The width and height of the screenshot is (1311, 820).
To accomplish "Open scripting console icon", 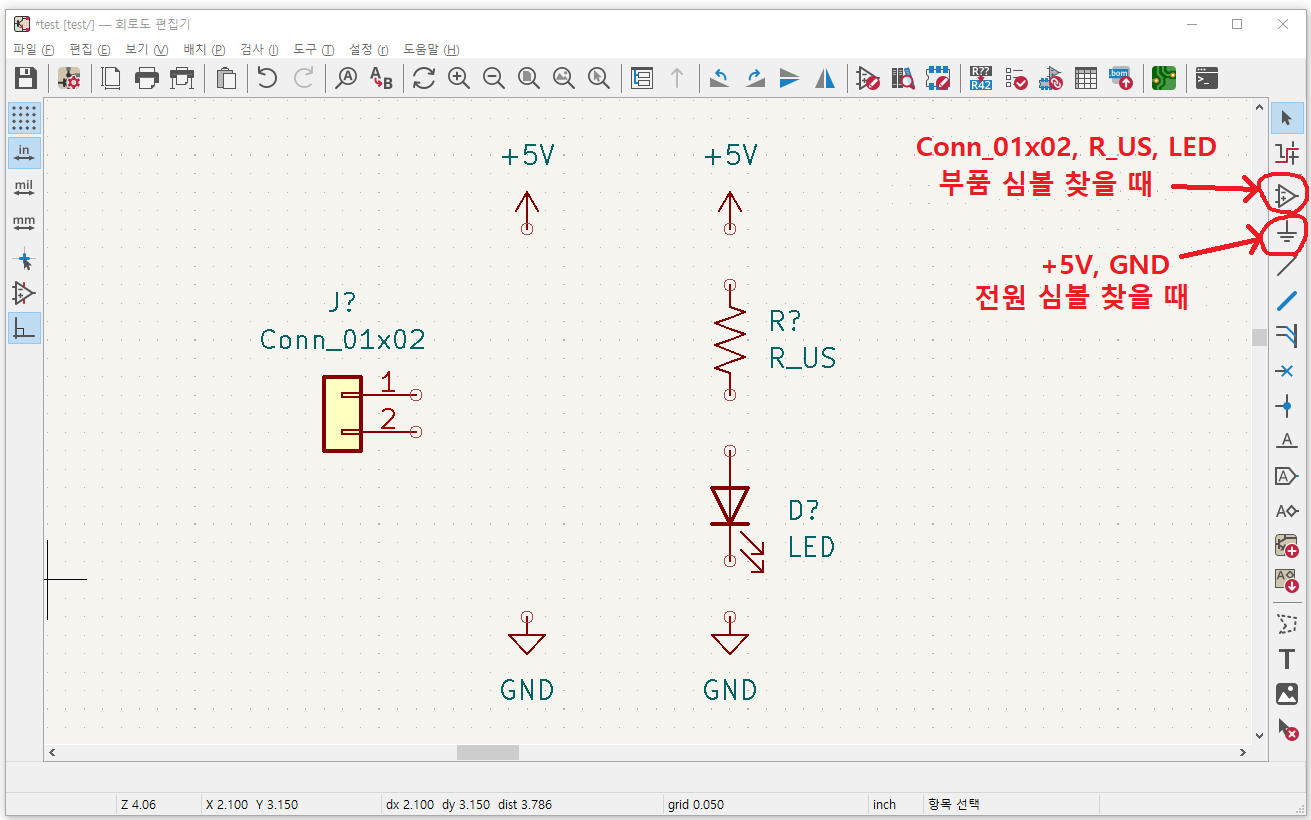I will (x=1207, y=78).
